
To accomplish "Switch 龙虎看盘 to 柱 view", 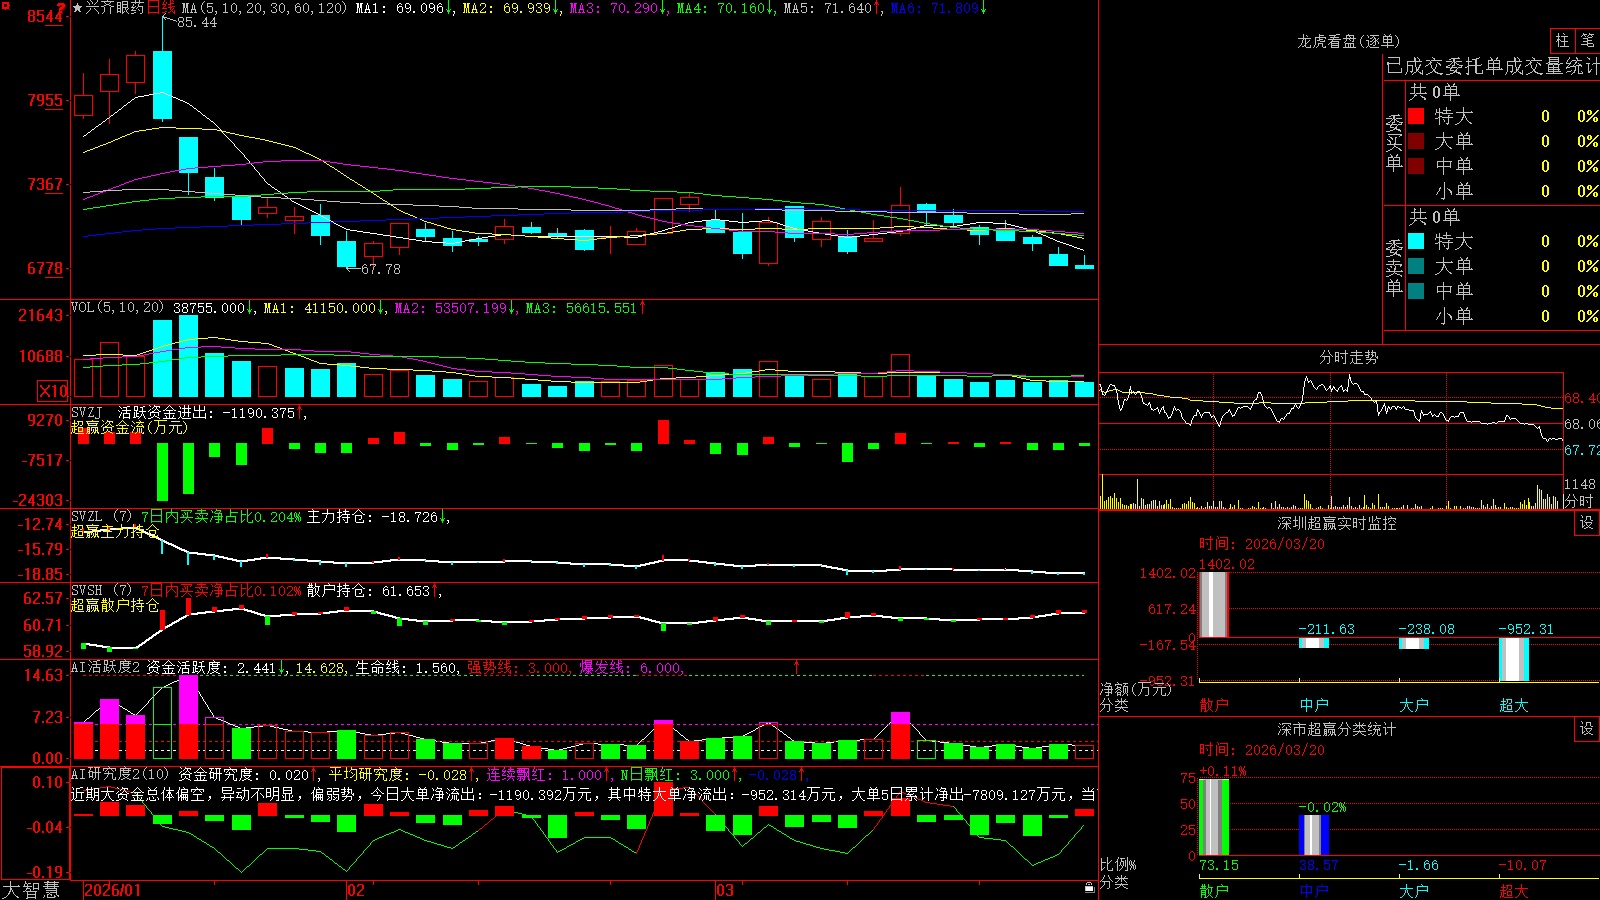I will pos(1562,41).
